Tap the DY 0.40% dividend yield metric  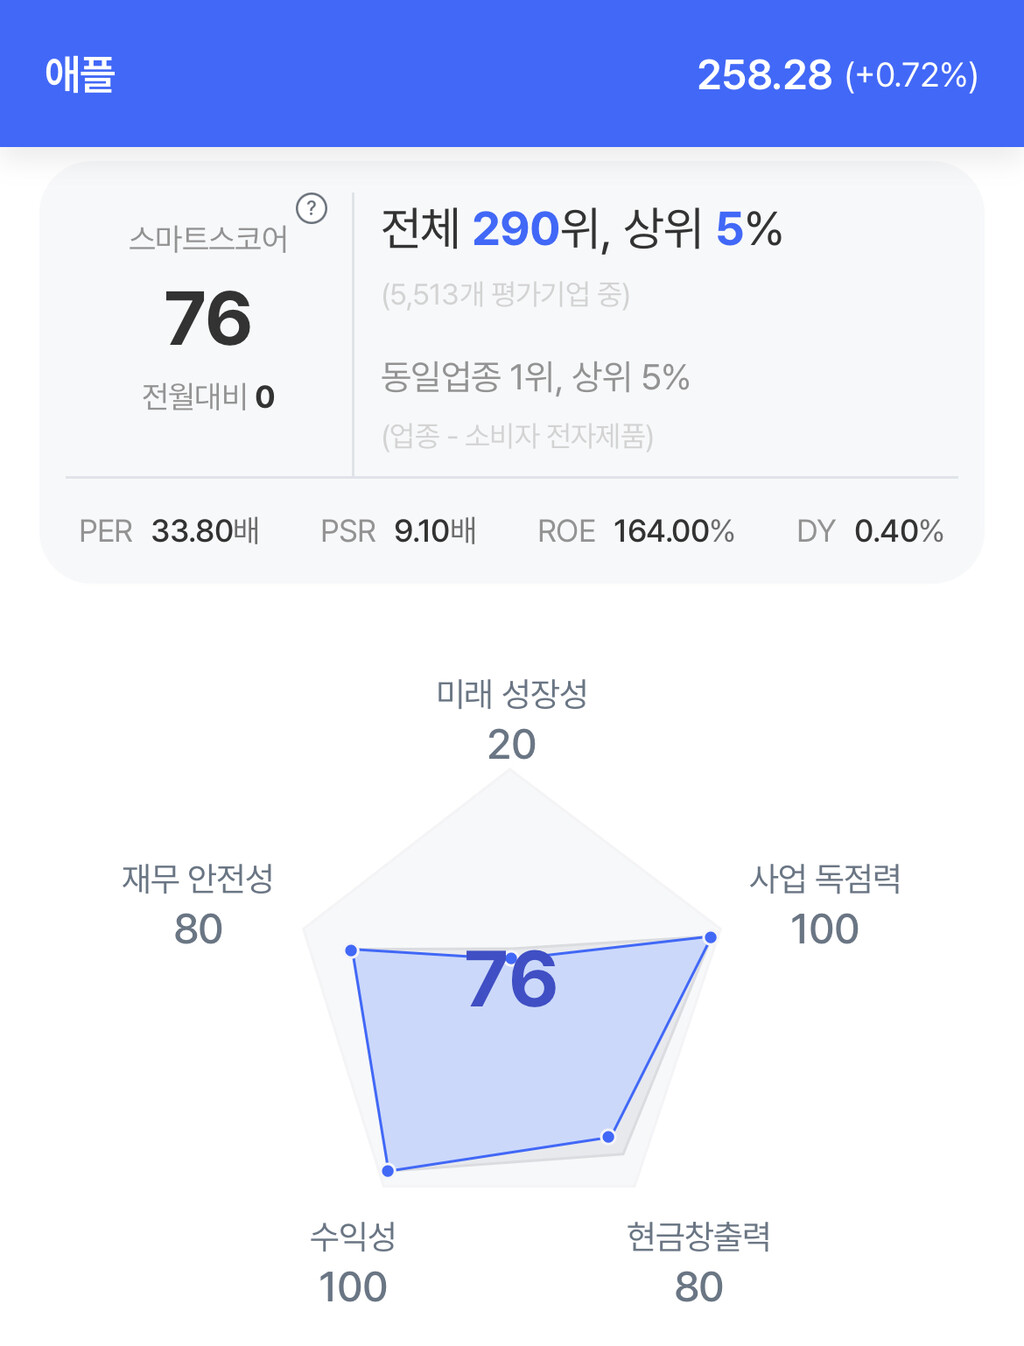pyautogui.click(x=870, y=531)
